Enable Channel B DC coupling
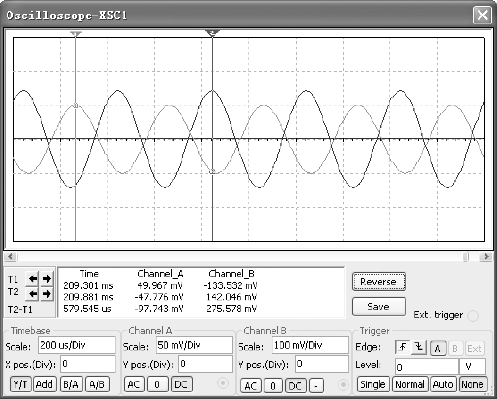The image size is (497, 399). [295, 386]
